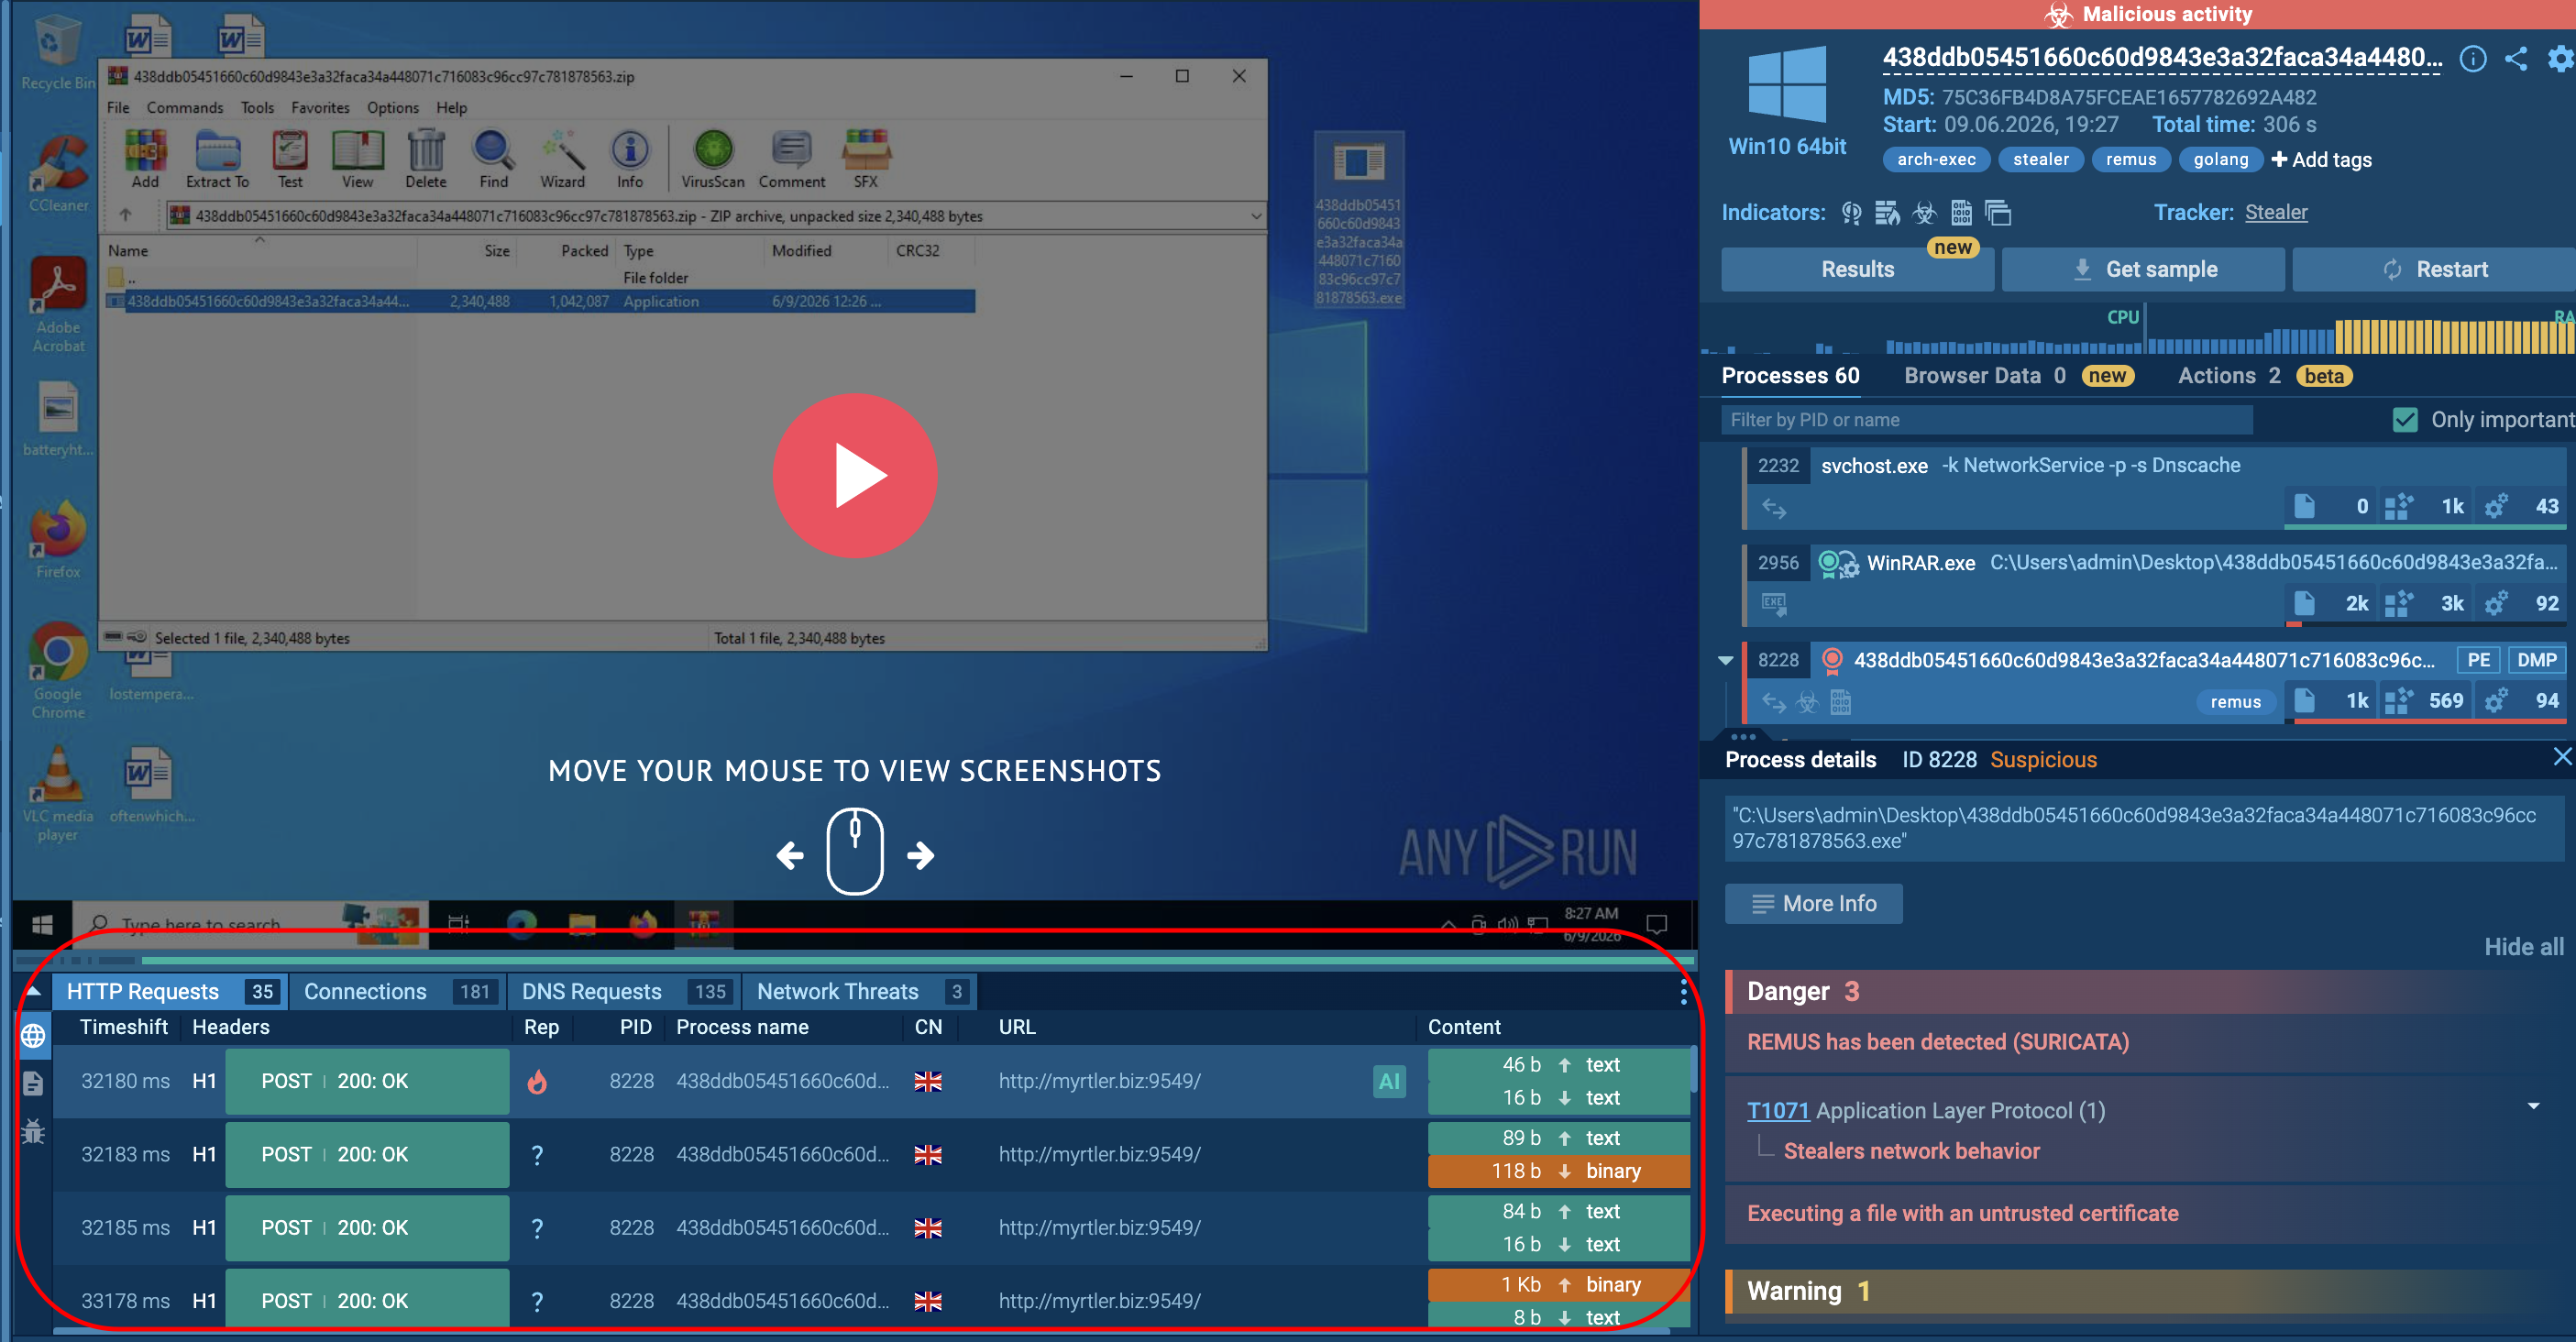
Task: Click the T1071 technique link
Action: tap(1777, 1110)
